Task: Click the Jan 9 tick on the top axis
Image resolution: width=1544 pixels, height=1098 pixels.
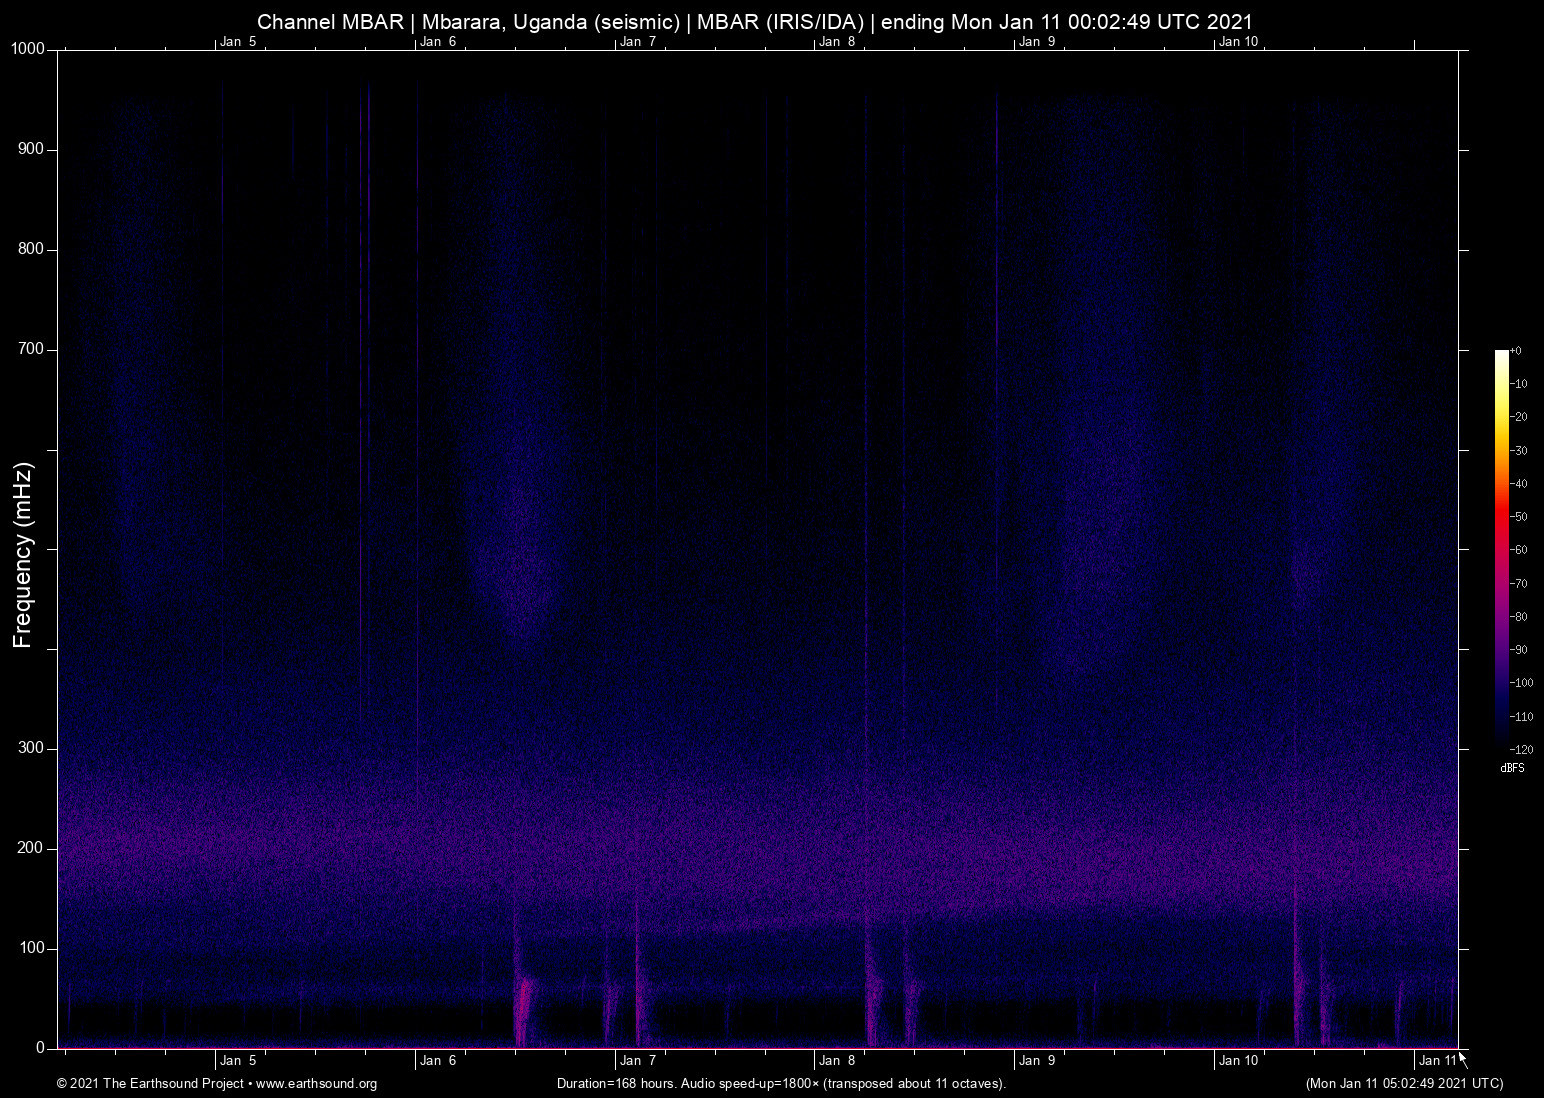Action: tap(1037, 42)
